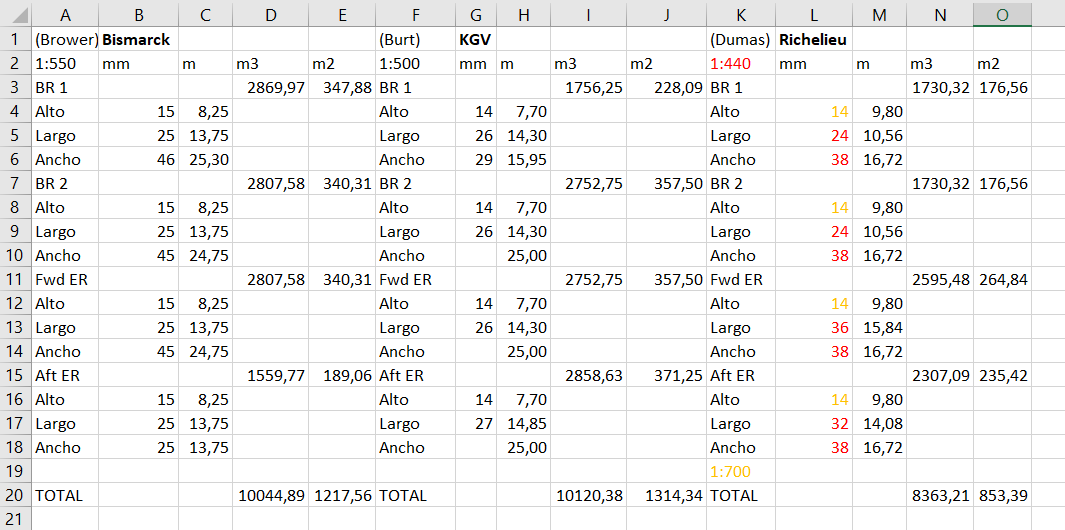Click Aft ER label in column K

coord(741,376)
